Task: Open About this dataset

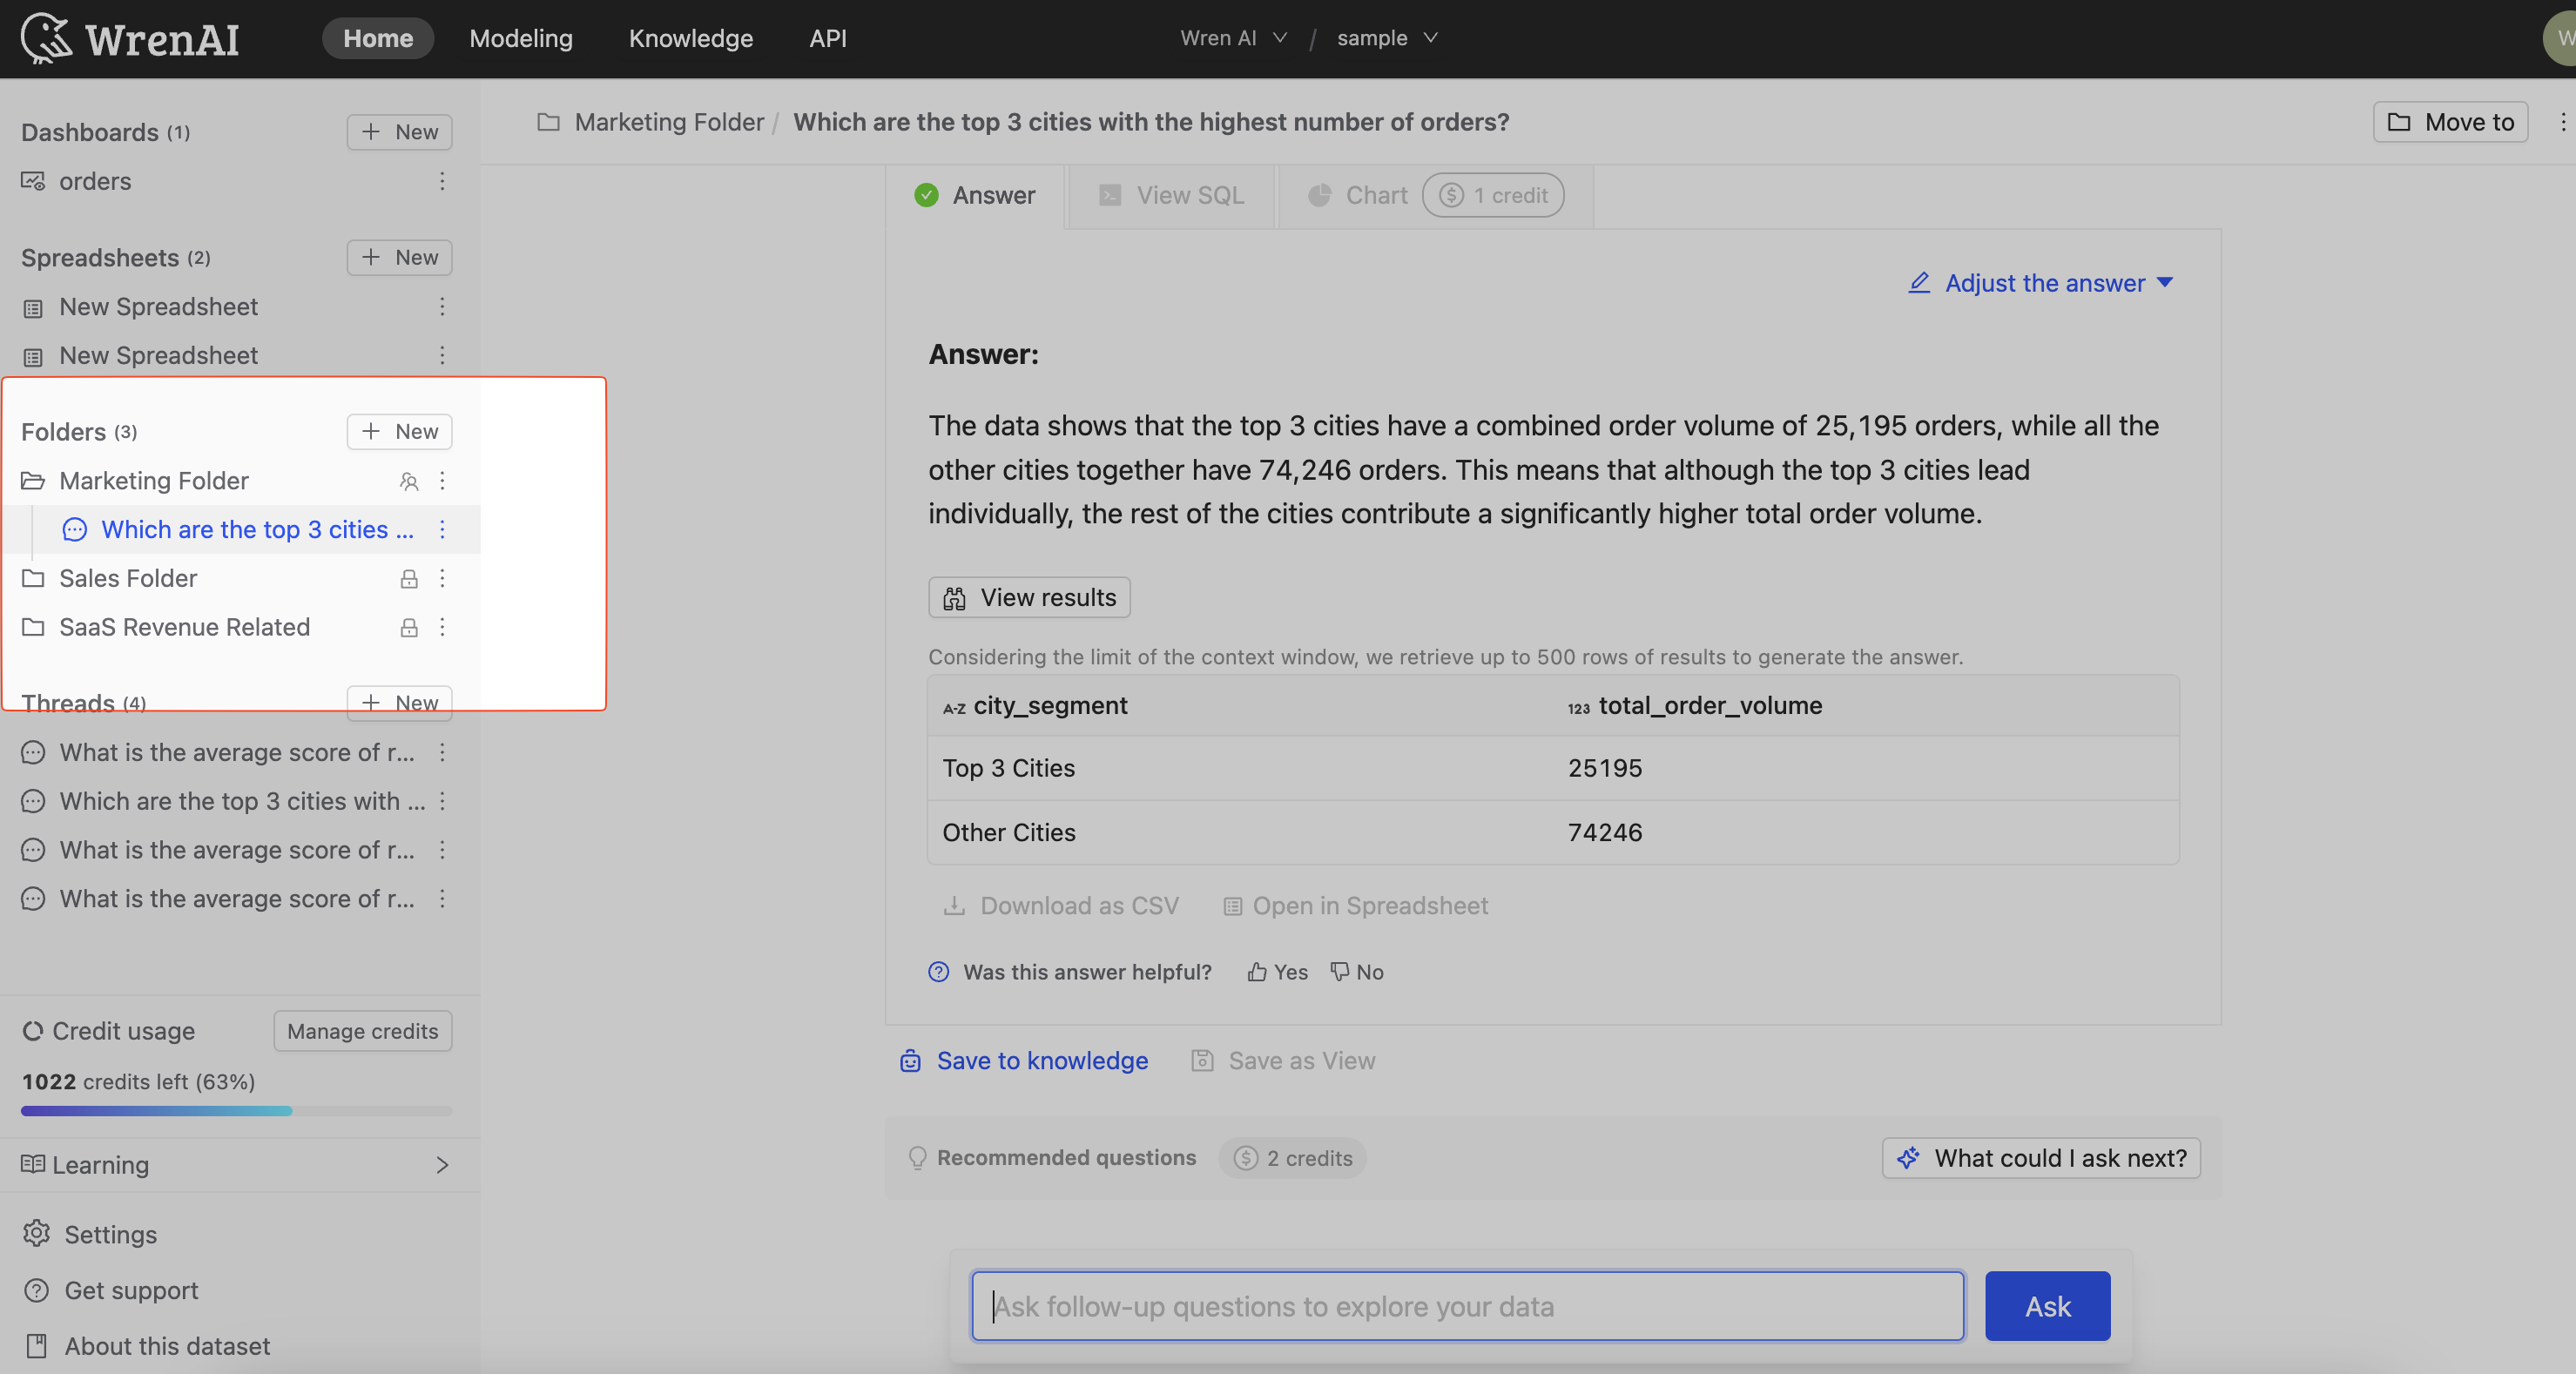Action: pyautogui.click(x=146, y=1347)
